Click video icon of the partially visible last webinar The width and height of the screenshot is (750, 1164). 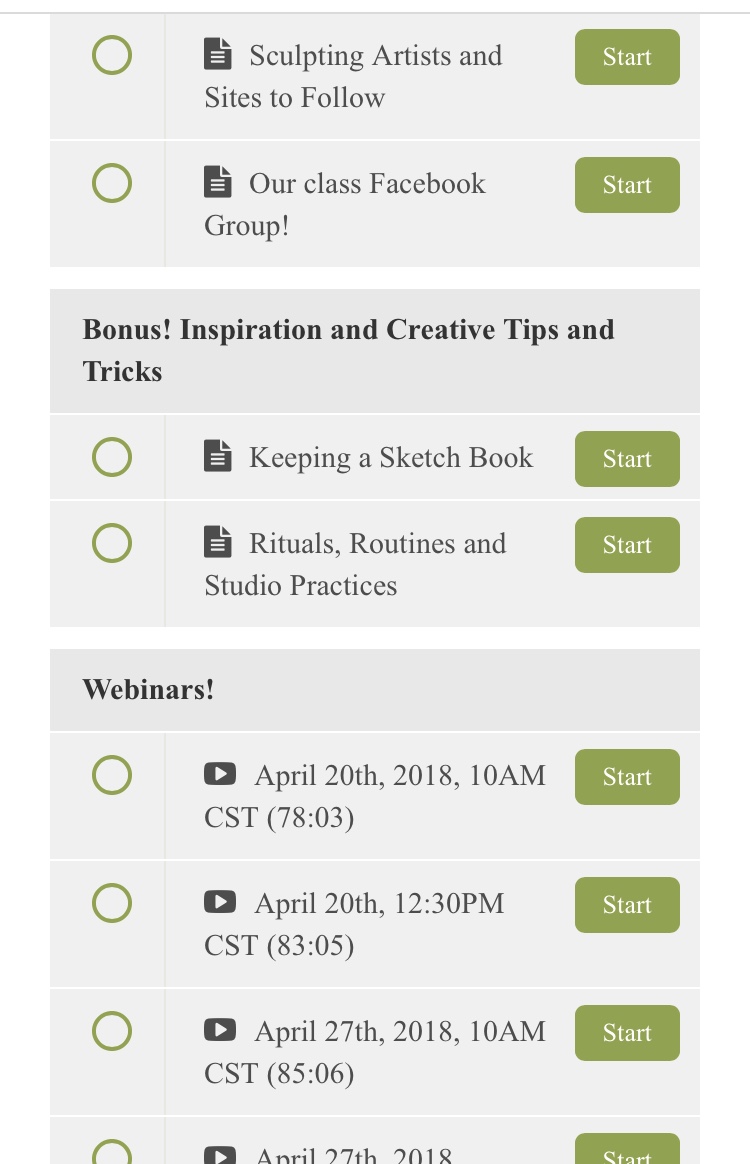click(220, 1155)
